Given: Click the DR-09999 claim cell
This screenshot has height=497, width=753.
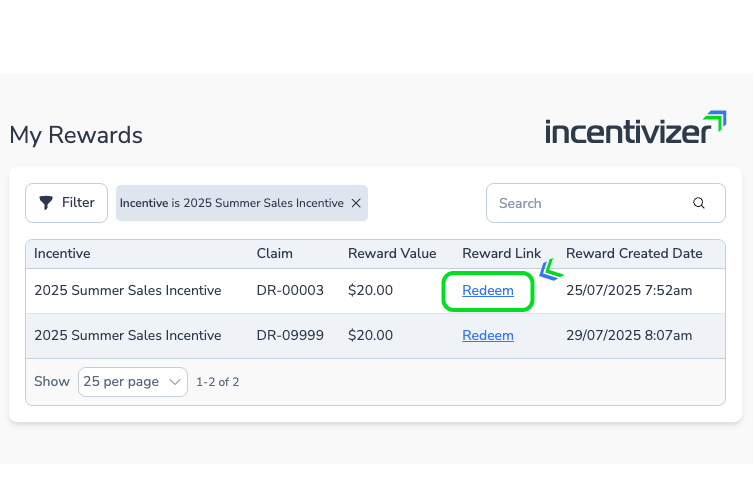Looking at the screenshot, I should coord(290,336).
